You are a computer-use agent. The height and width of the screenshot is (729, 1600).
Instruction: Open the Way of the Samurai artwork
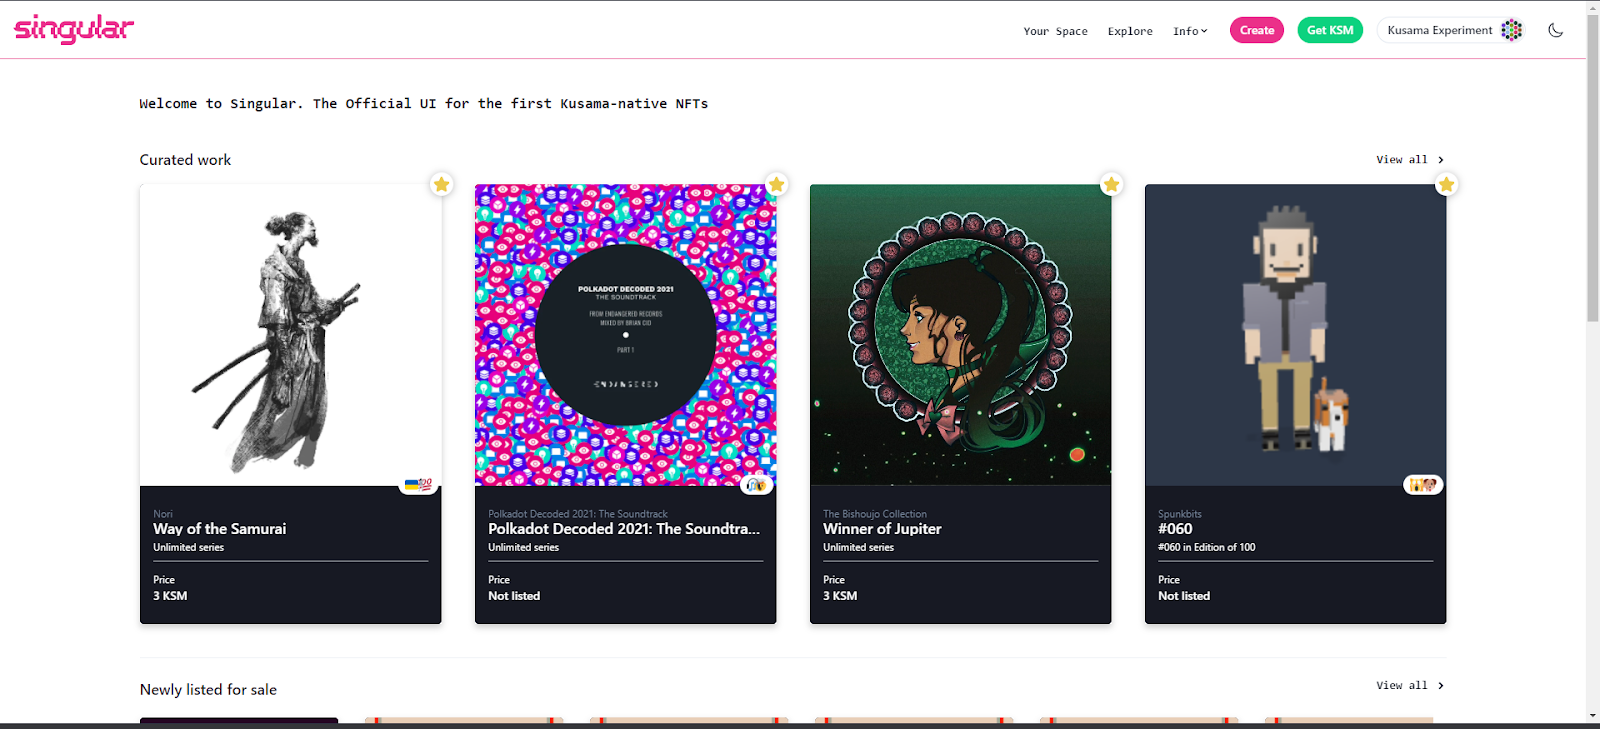[x=290, y=335]
